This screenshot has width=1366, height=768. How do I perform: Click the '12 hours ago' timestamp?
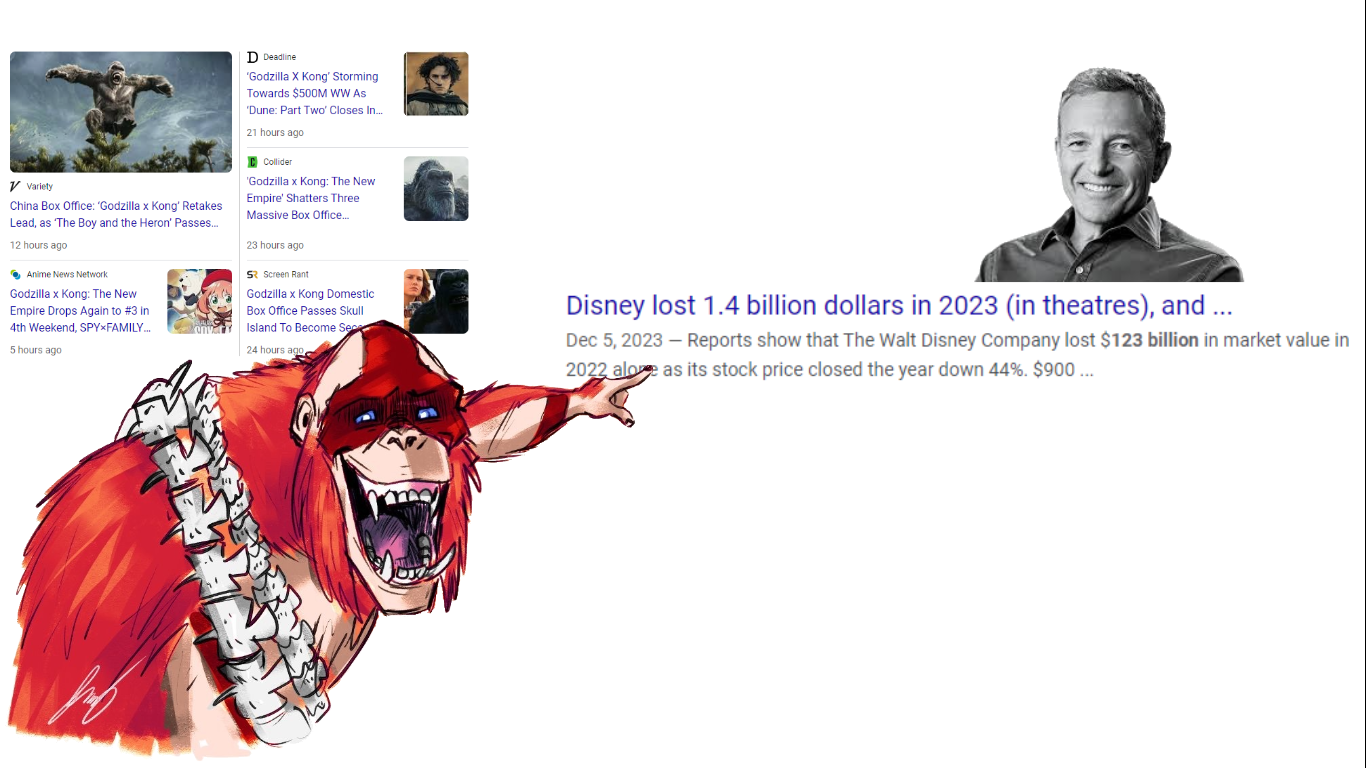[x=39, y=245]
